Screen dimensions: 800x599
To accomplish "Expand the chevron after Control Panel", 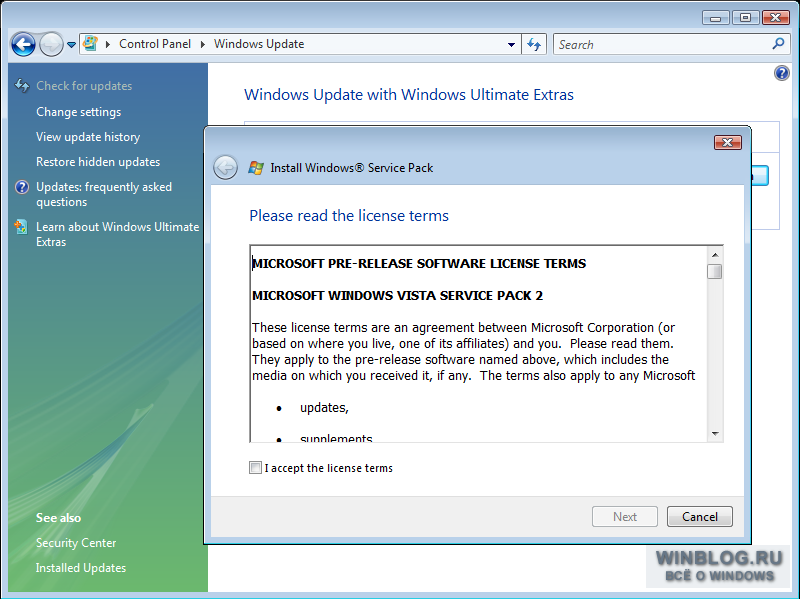I will pyautogui.click(x=203, y=44).
